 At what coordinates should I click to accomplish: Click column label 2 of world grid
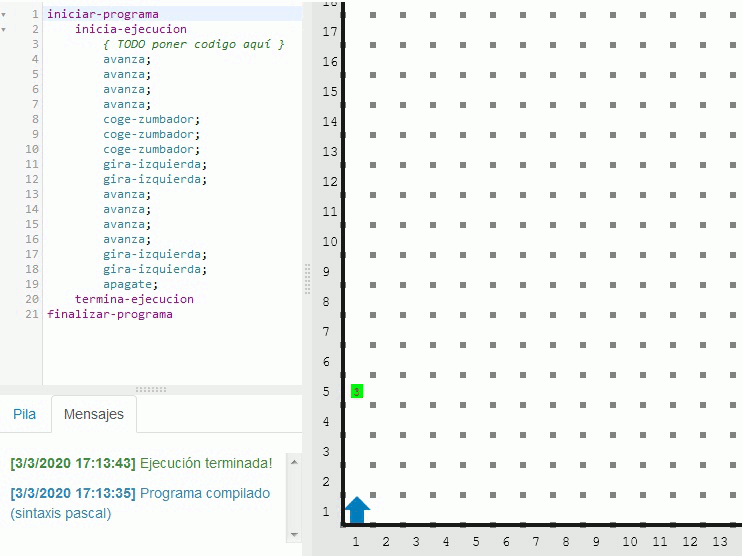(386, 541)
